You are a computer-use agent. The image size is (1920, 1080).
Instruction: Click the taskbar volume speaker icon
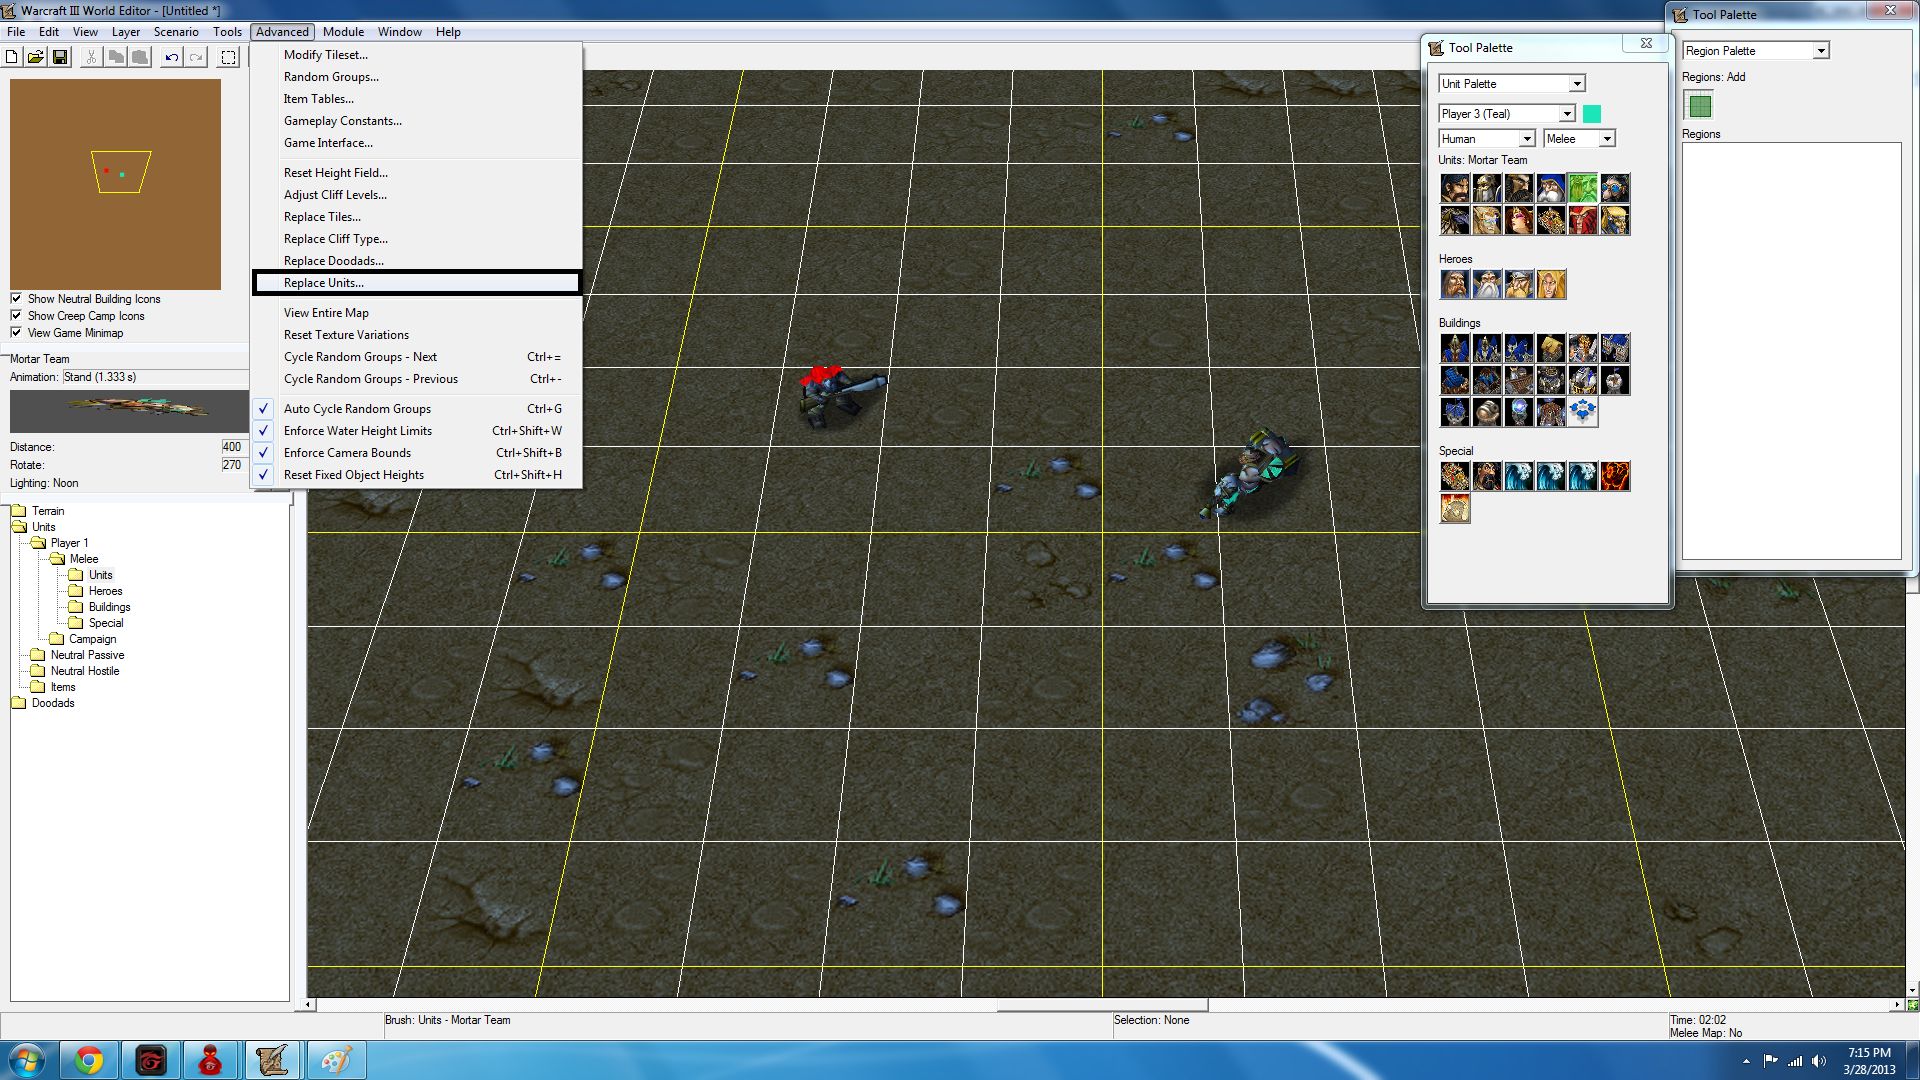1818,1061
